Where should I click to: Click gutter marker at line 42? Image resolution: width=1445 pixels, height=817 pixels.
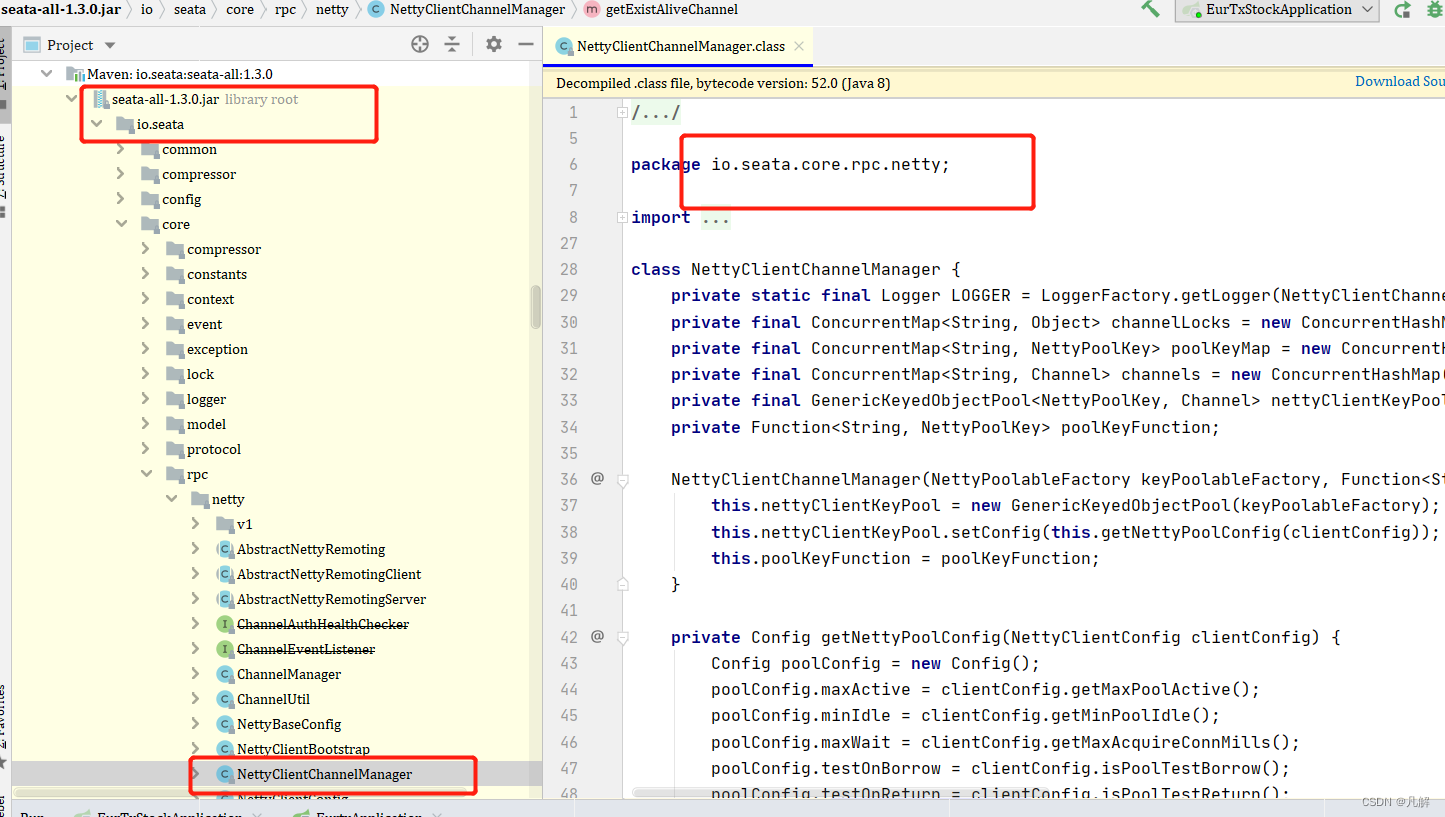597,637
